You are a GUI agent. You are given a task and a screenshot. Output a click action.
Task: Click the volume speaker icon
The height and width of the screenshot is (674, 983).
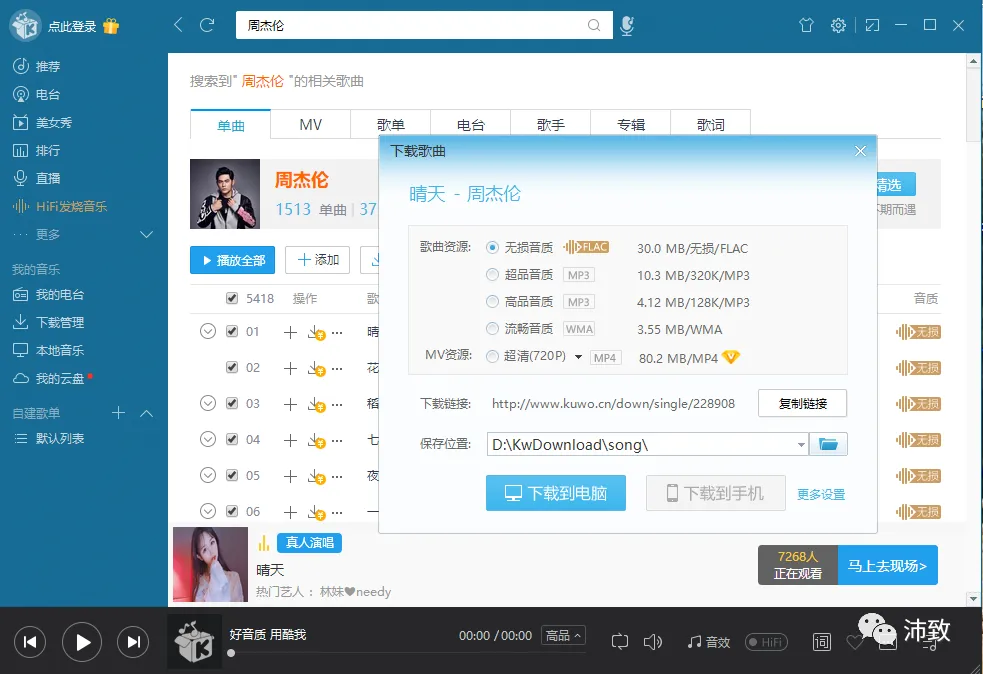(653, 641)
